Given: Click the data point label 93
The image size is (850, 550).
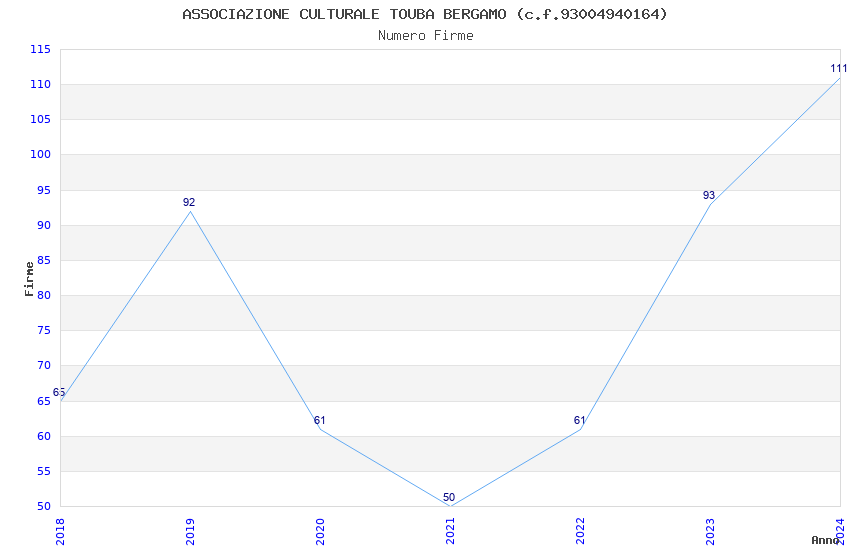Looking at the screenshot, I should point(709,195).
